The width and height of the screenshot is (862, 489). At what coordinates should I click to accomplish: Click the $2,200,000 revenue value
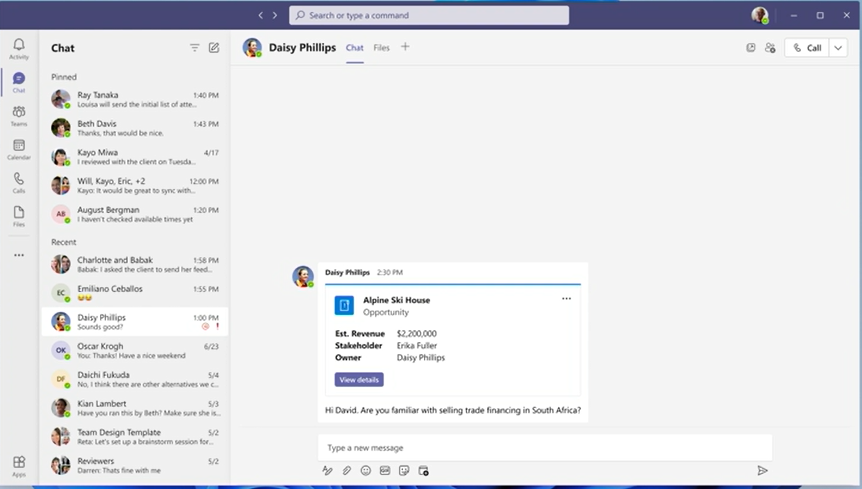click(x=417, y=334)
